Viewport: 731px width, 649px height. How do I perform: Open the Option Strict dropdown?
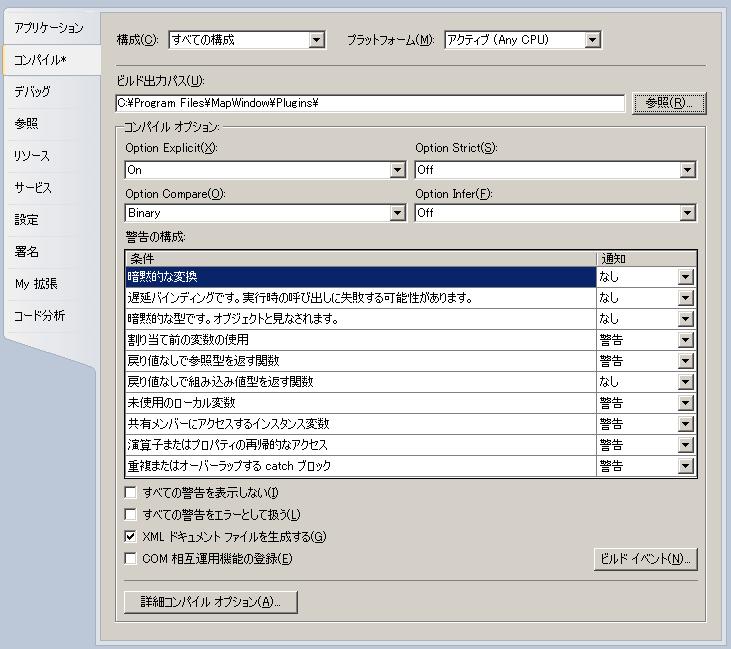pyautogui.click(x=687, y=170)
